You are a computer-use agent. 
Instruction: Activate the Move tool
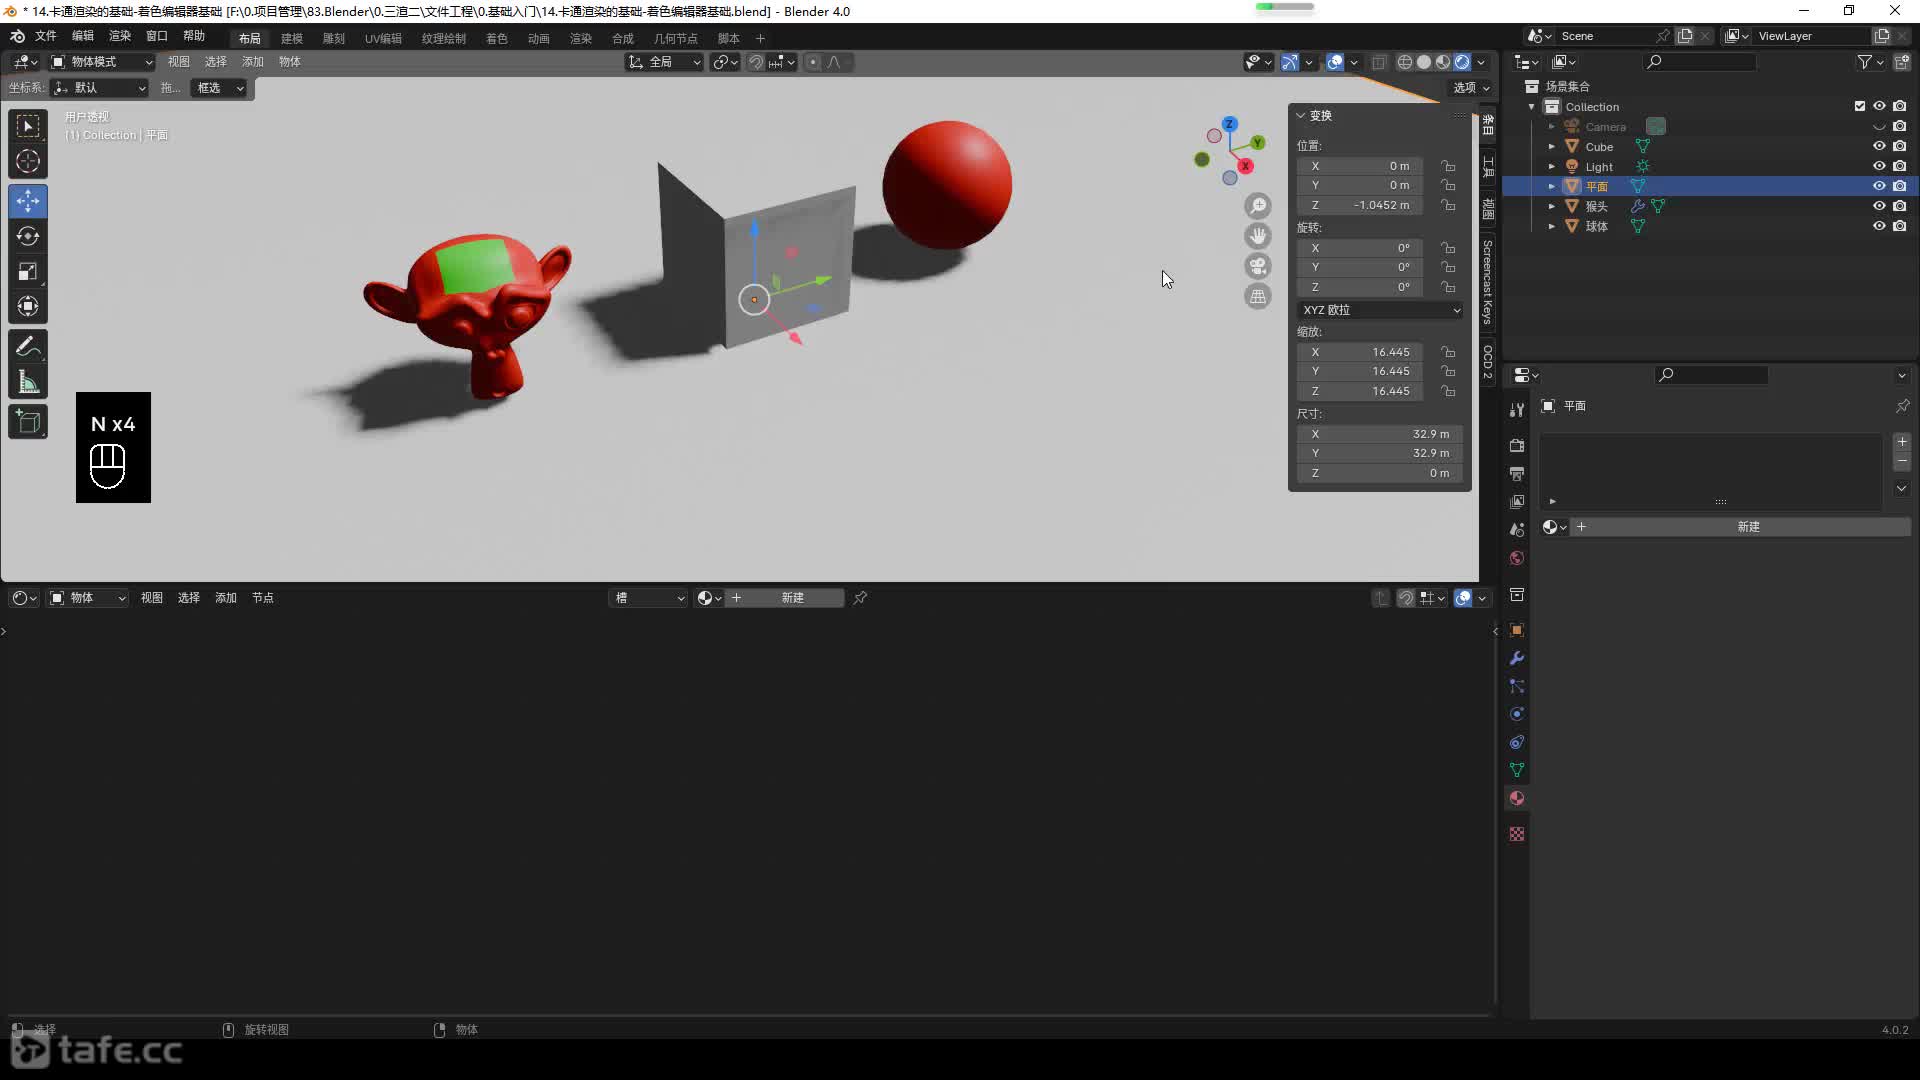click(x=28, y=201)
